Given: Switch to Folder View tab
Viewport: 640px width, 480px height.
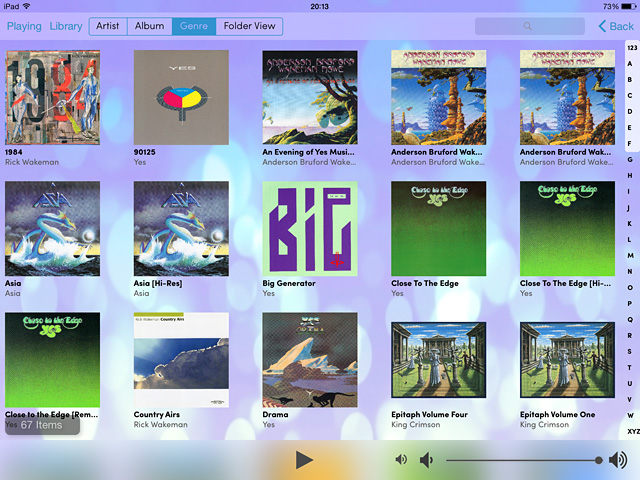Looking at the screenshot, I should click(x=249, y=26).
